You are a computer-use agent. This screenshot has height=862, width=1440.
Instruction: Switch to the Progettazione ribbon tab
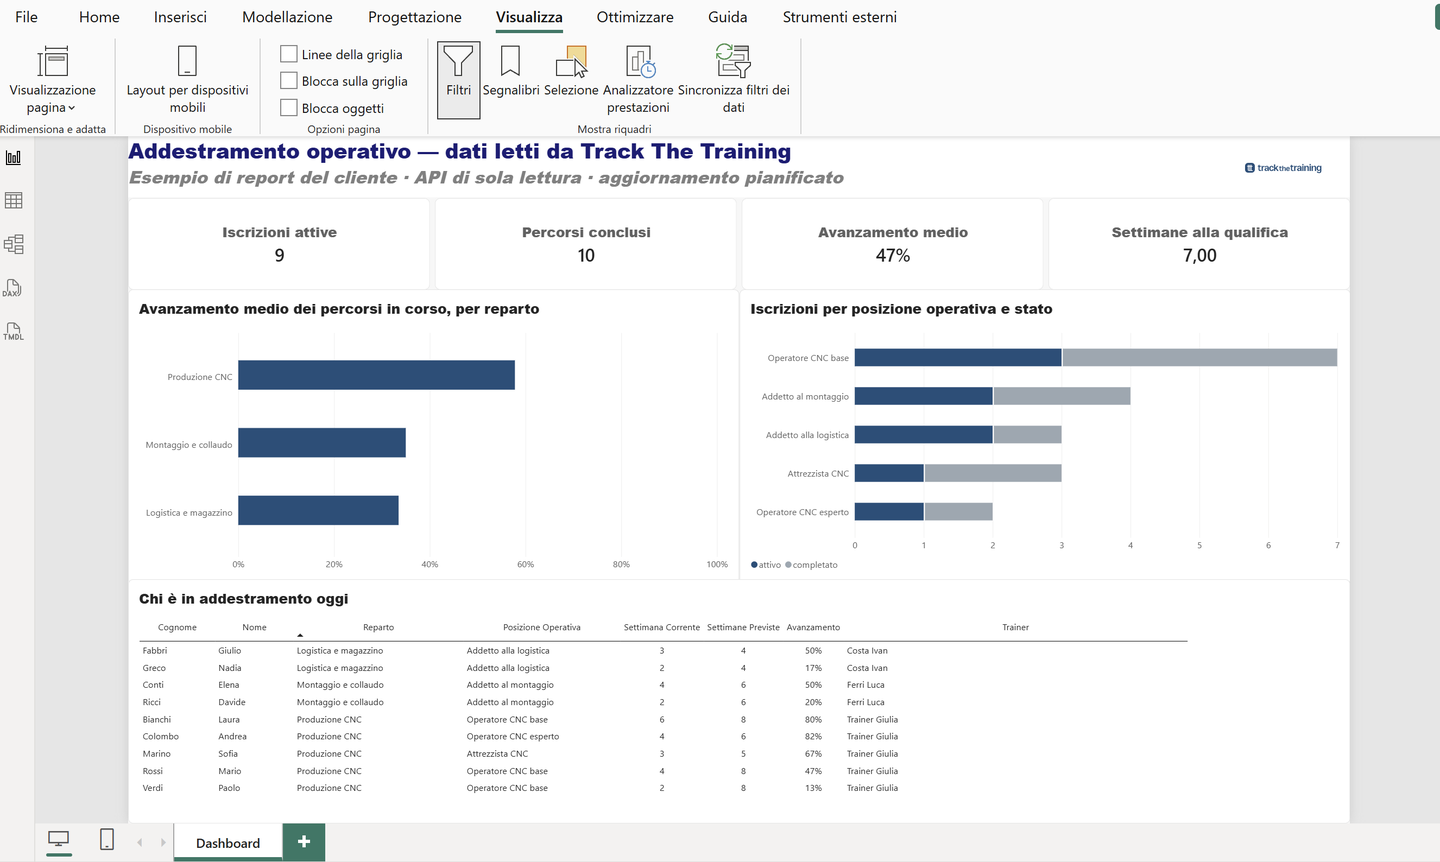click(x=415, y=17)
